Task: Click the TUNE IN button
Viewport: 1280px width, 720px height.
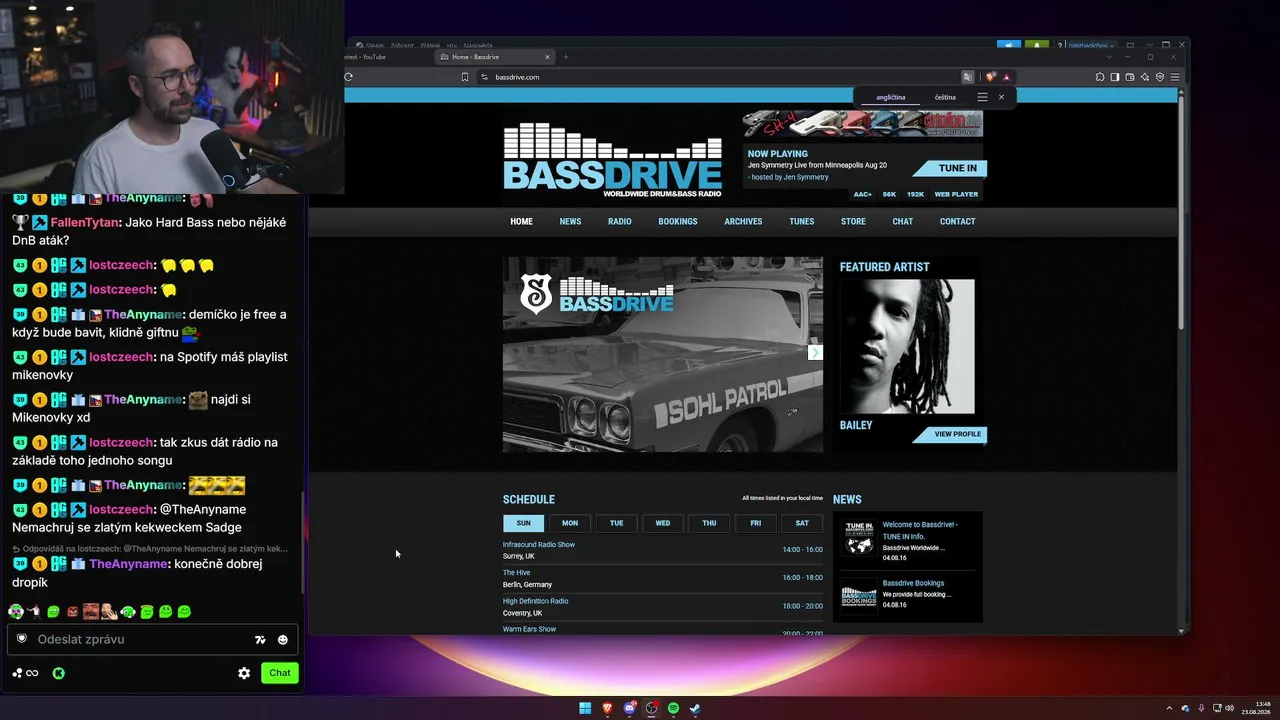Action: pyautogui.click(x=950, y=168)
